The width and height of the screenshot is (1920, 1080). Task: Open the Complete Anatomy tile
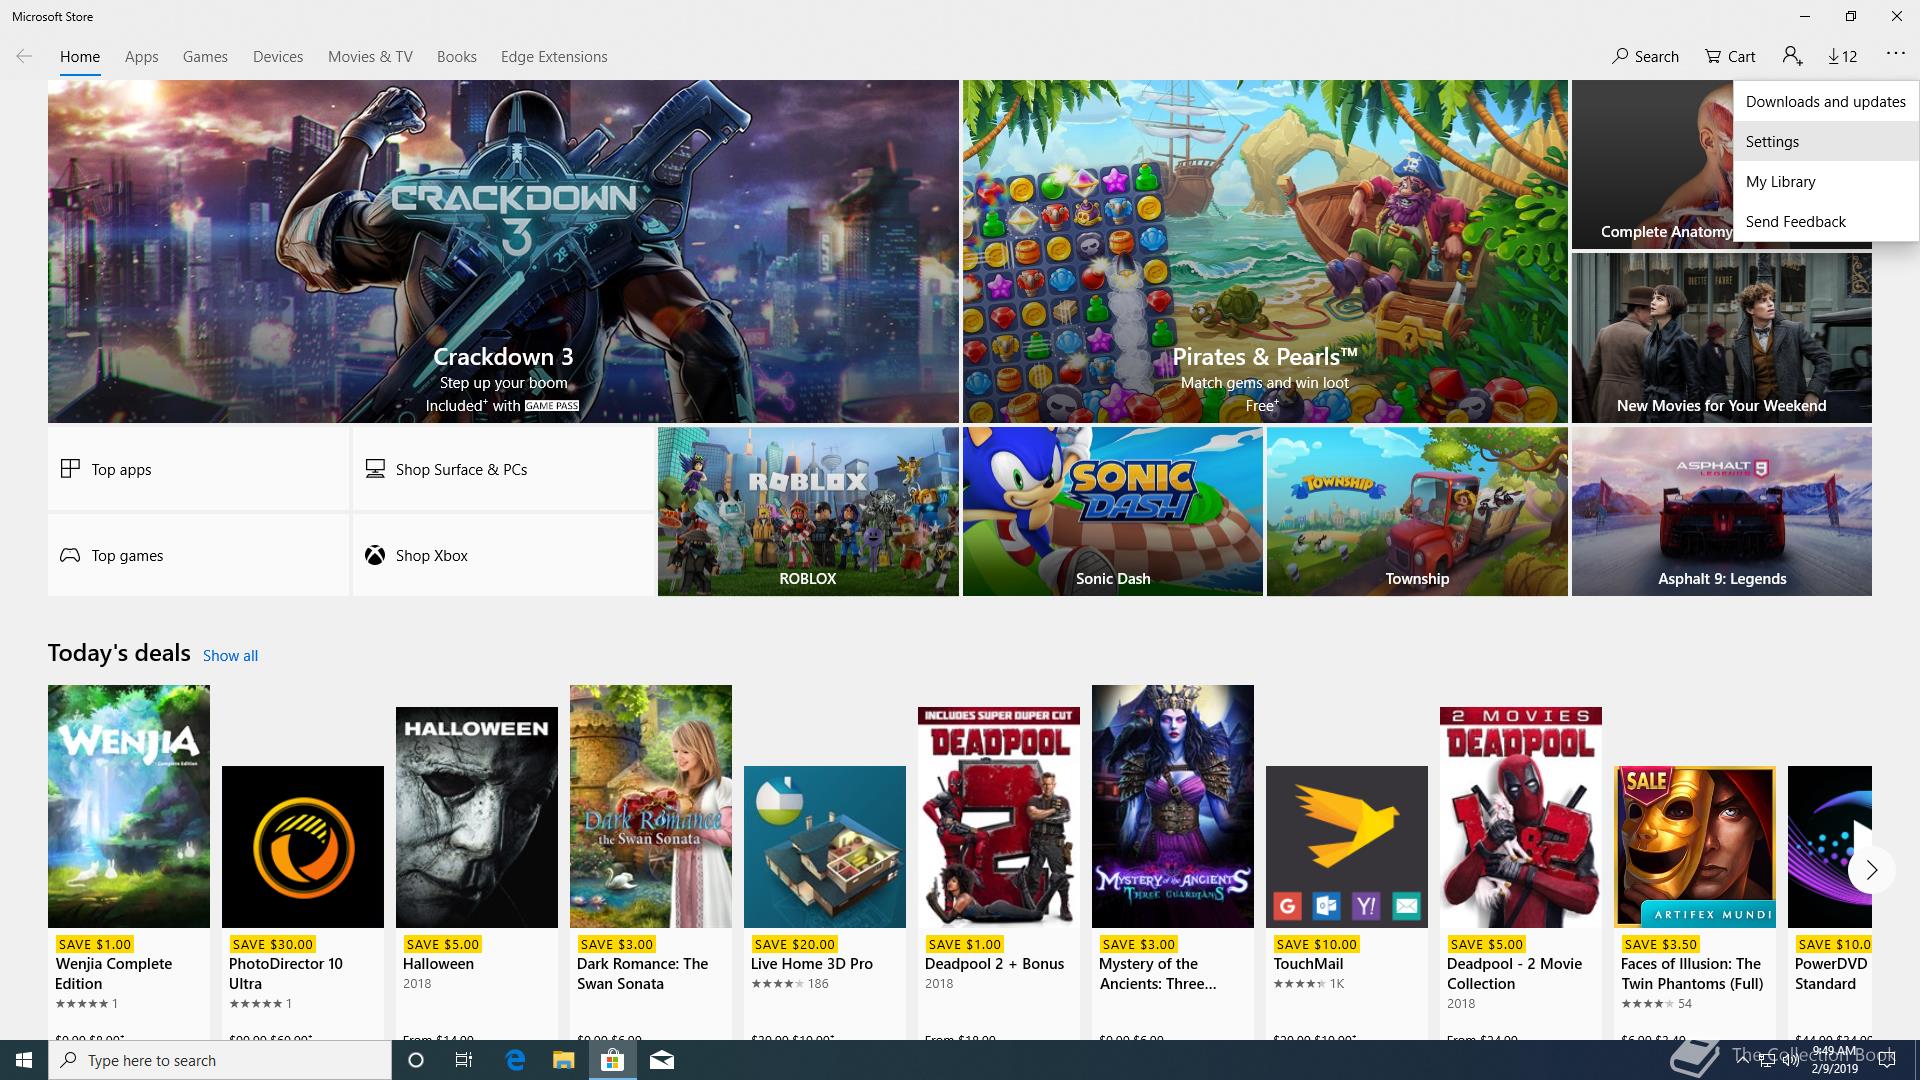click(x=1652, y=165)
